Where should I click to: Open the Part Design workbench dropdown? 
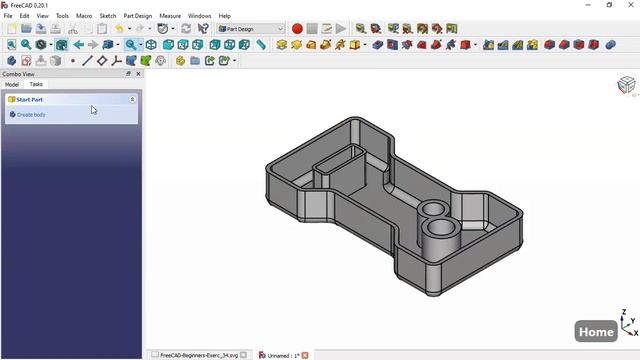pos(251,29)
